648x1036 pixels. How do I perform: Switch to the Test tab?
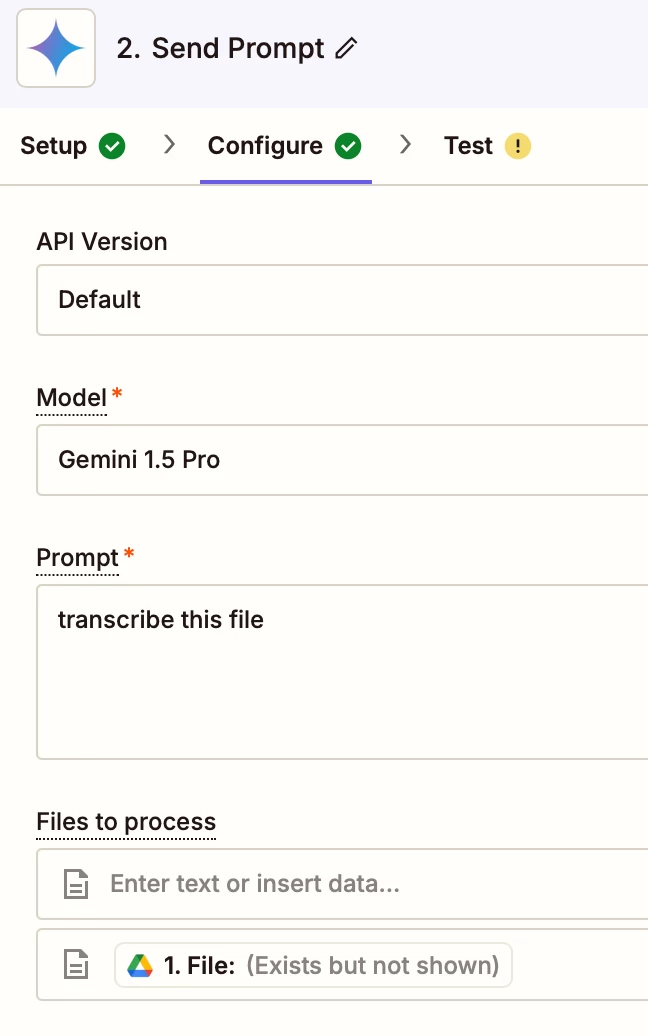pos(487,146)
